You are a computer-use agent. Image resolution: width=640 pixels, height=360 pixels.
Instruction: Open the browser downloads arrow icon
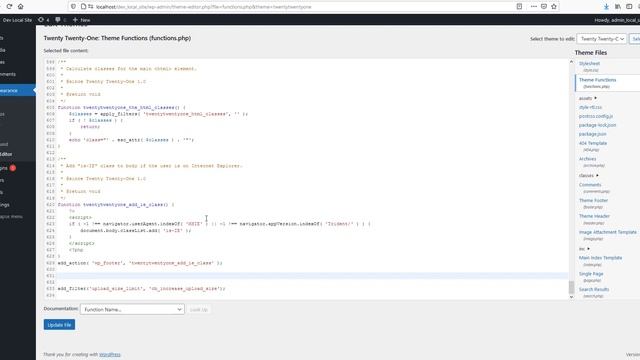(606, 7)
